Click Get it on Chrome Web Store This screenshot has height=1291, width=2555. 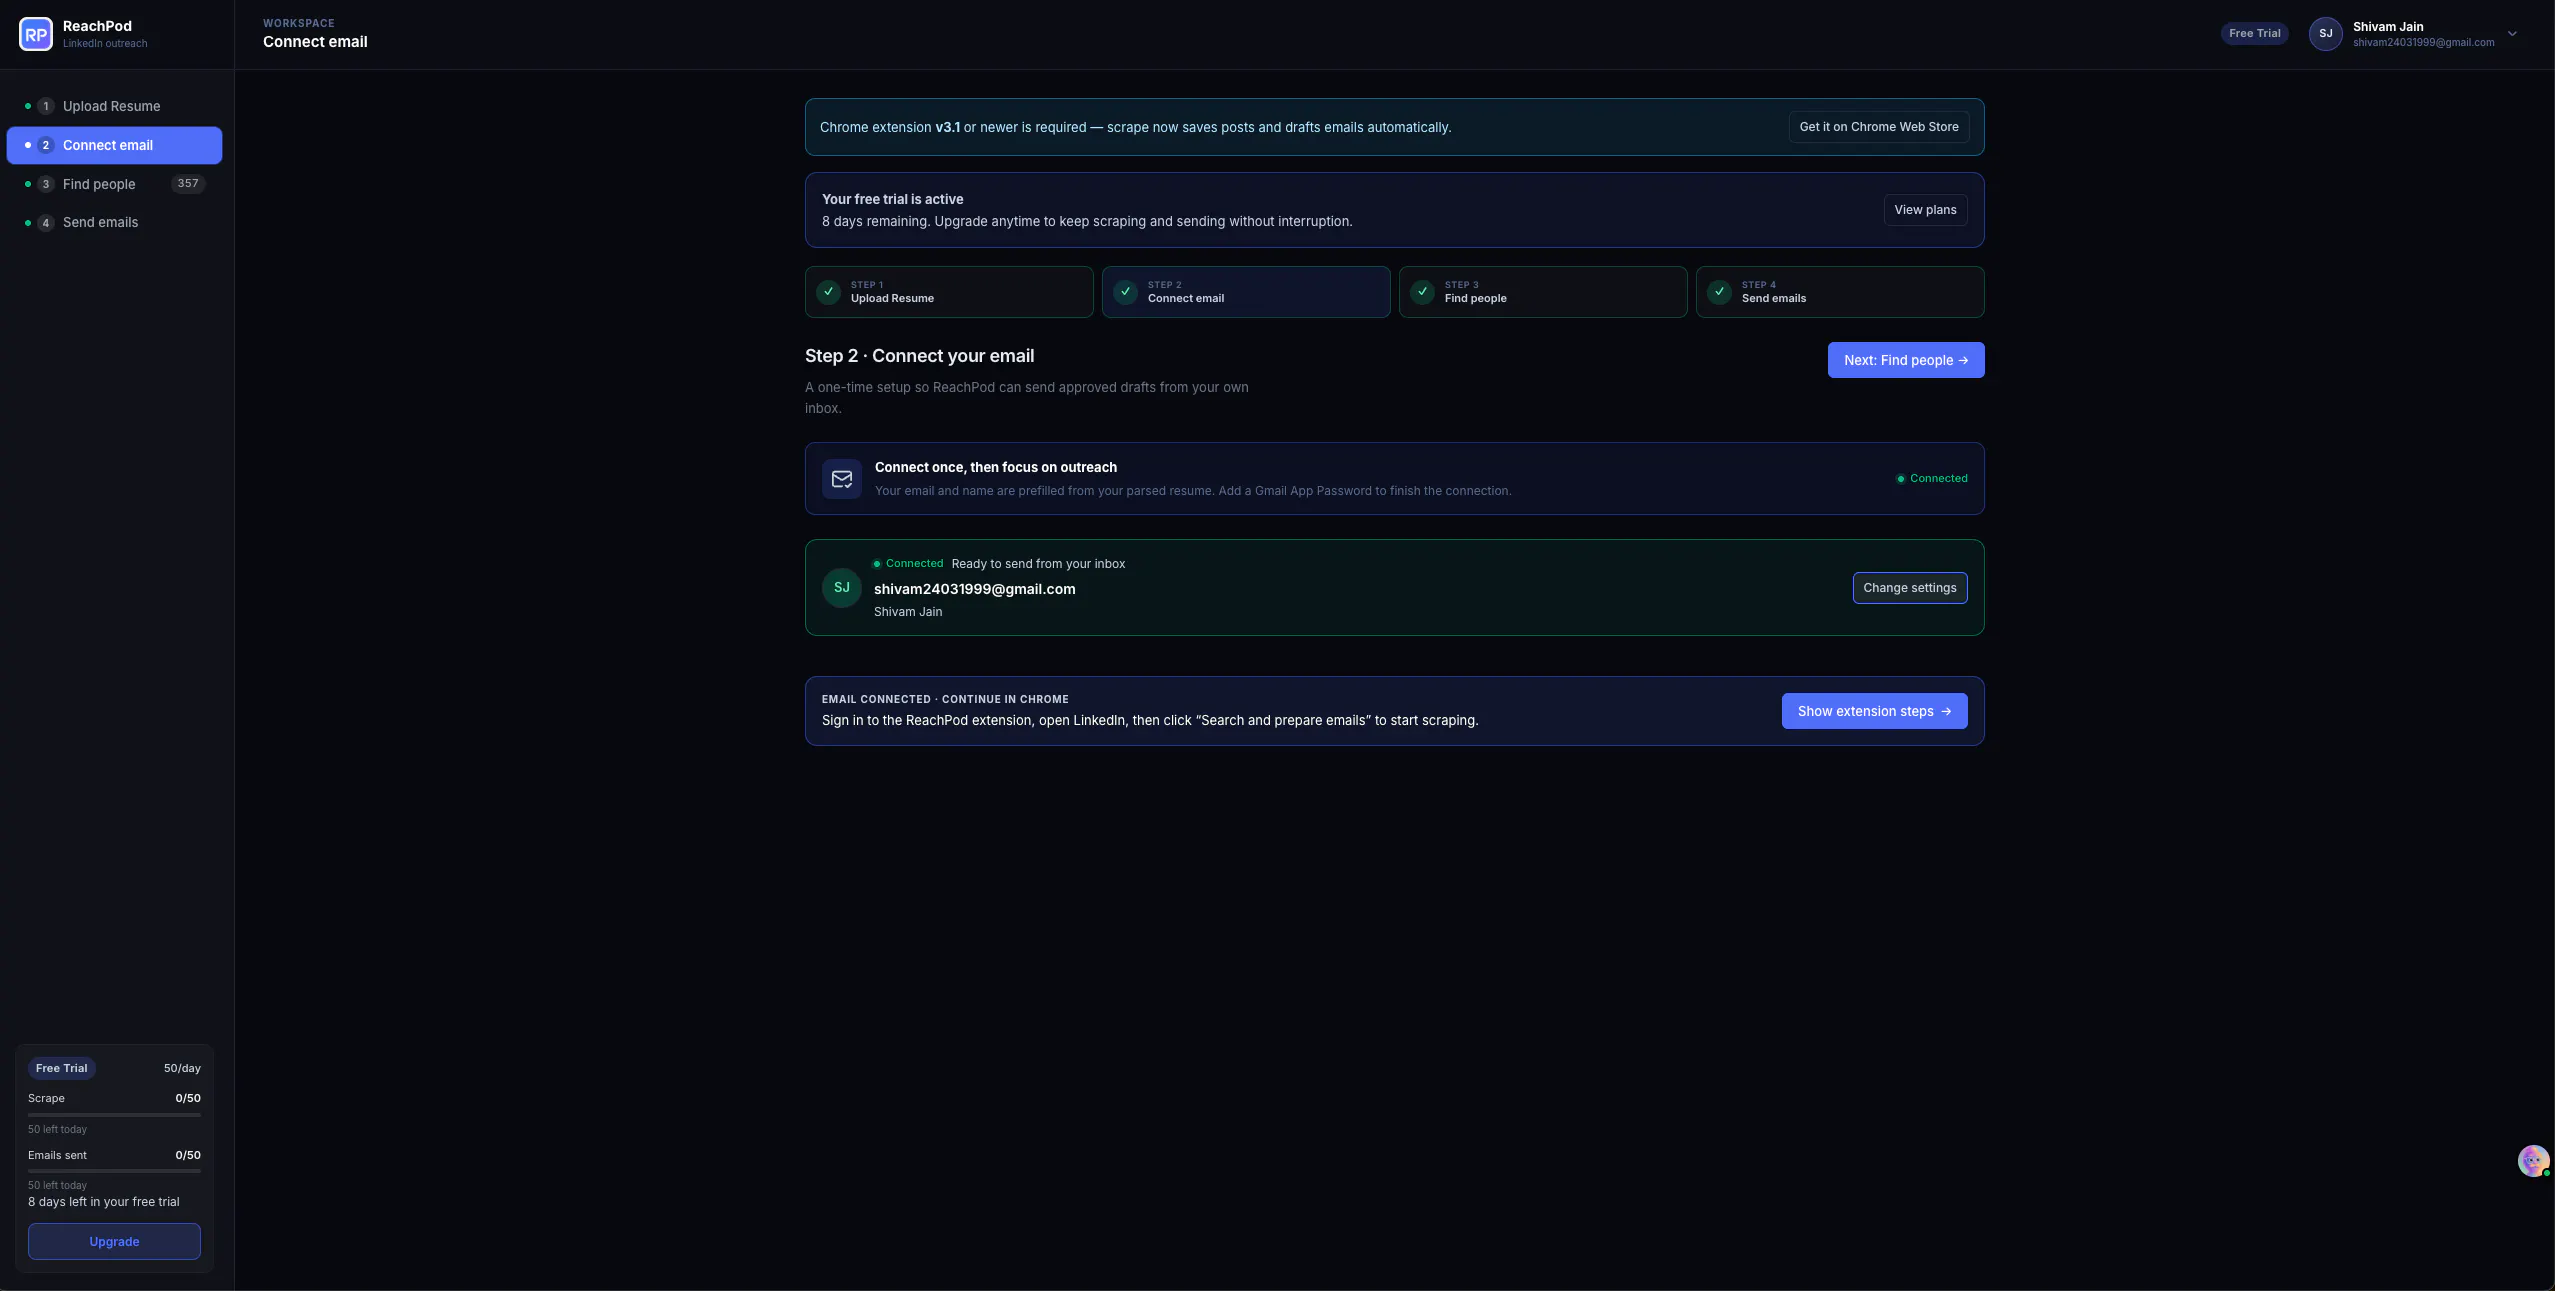[1879, 127]
